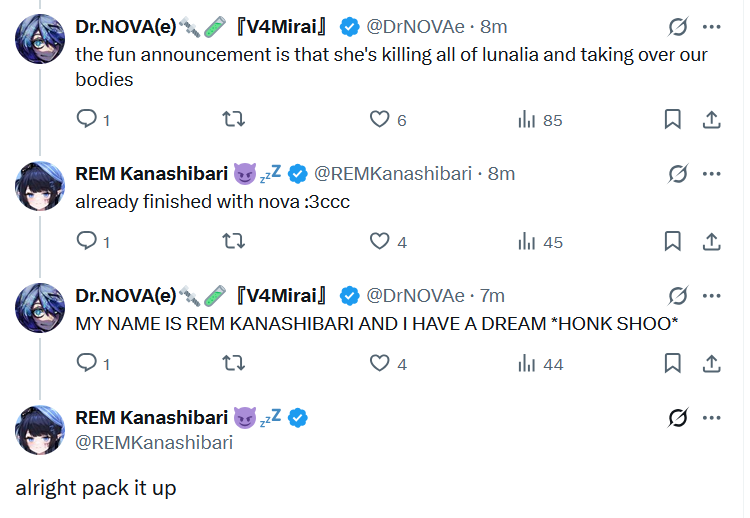Image resolution: width=750 pixels, height=518 pixels.
Task: Open more options on 'alright pack it up' tweet
Action: point(712,418)
